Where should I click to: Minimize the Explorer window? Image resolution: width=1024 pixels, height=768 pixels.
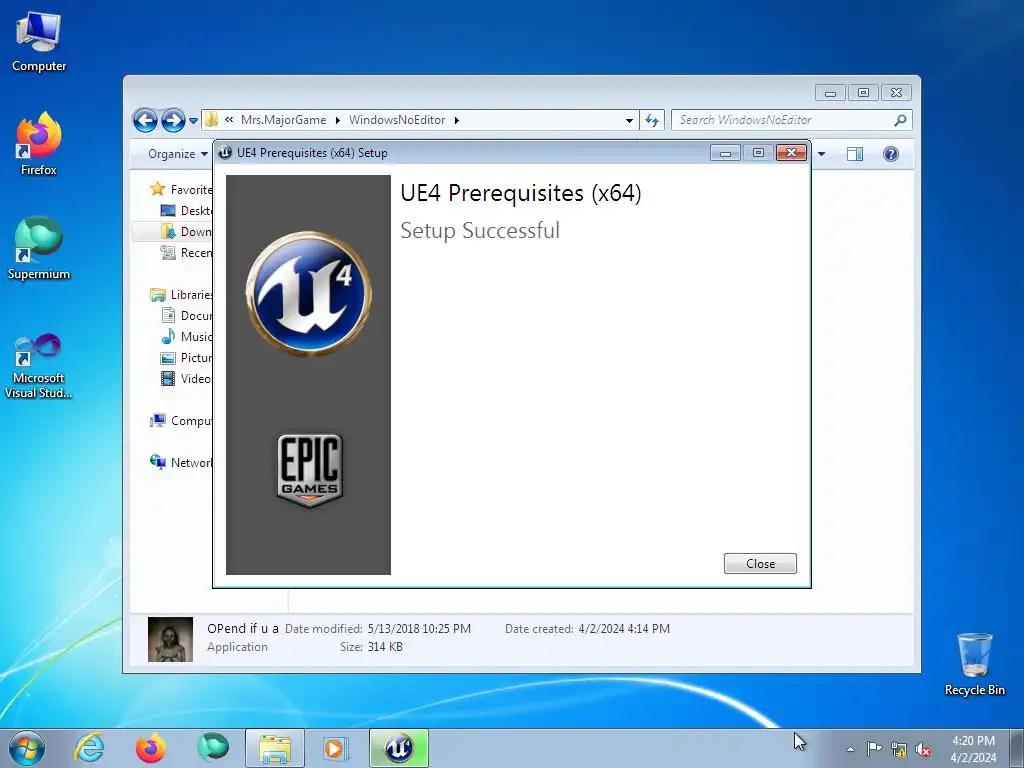coord(830,93)
